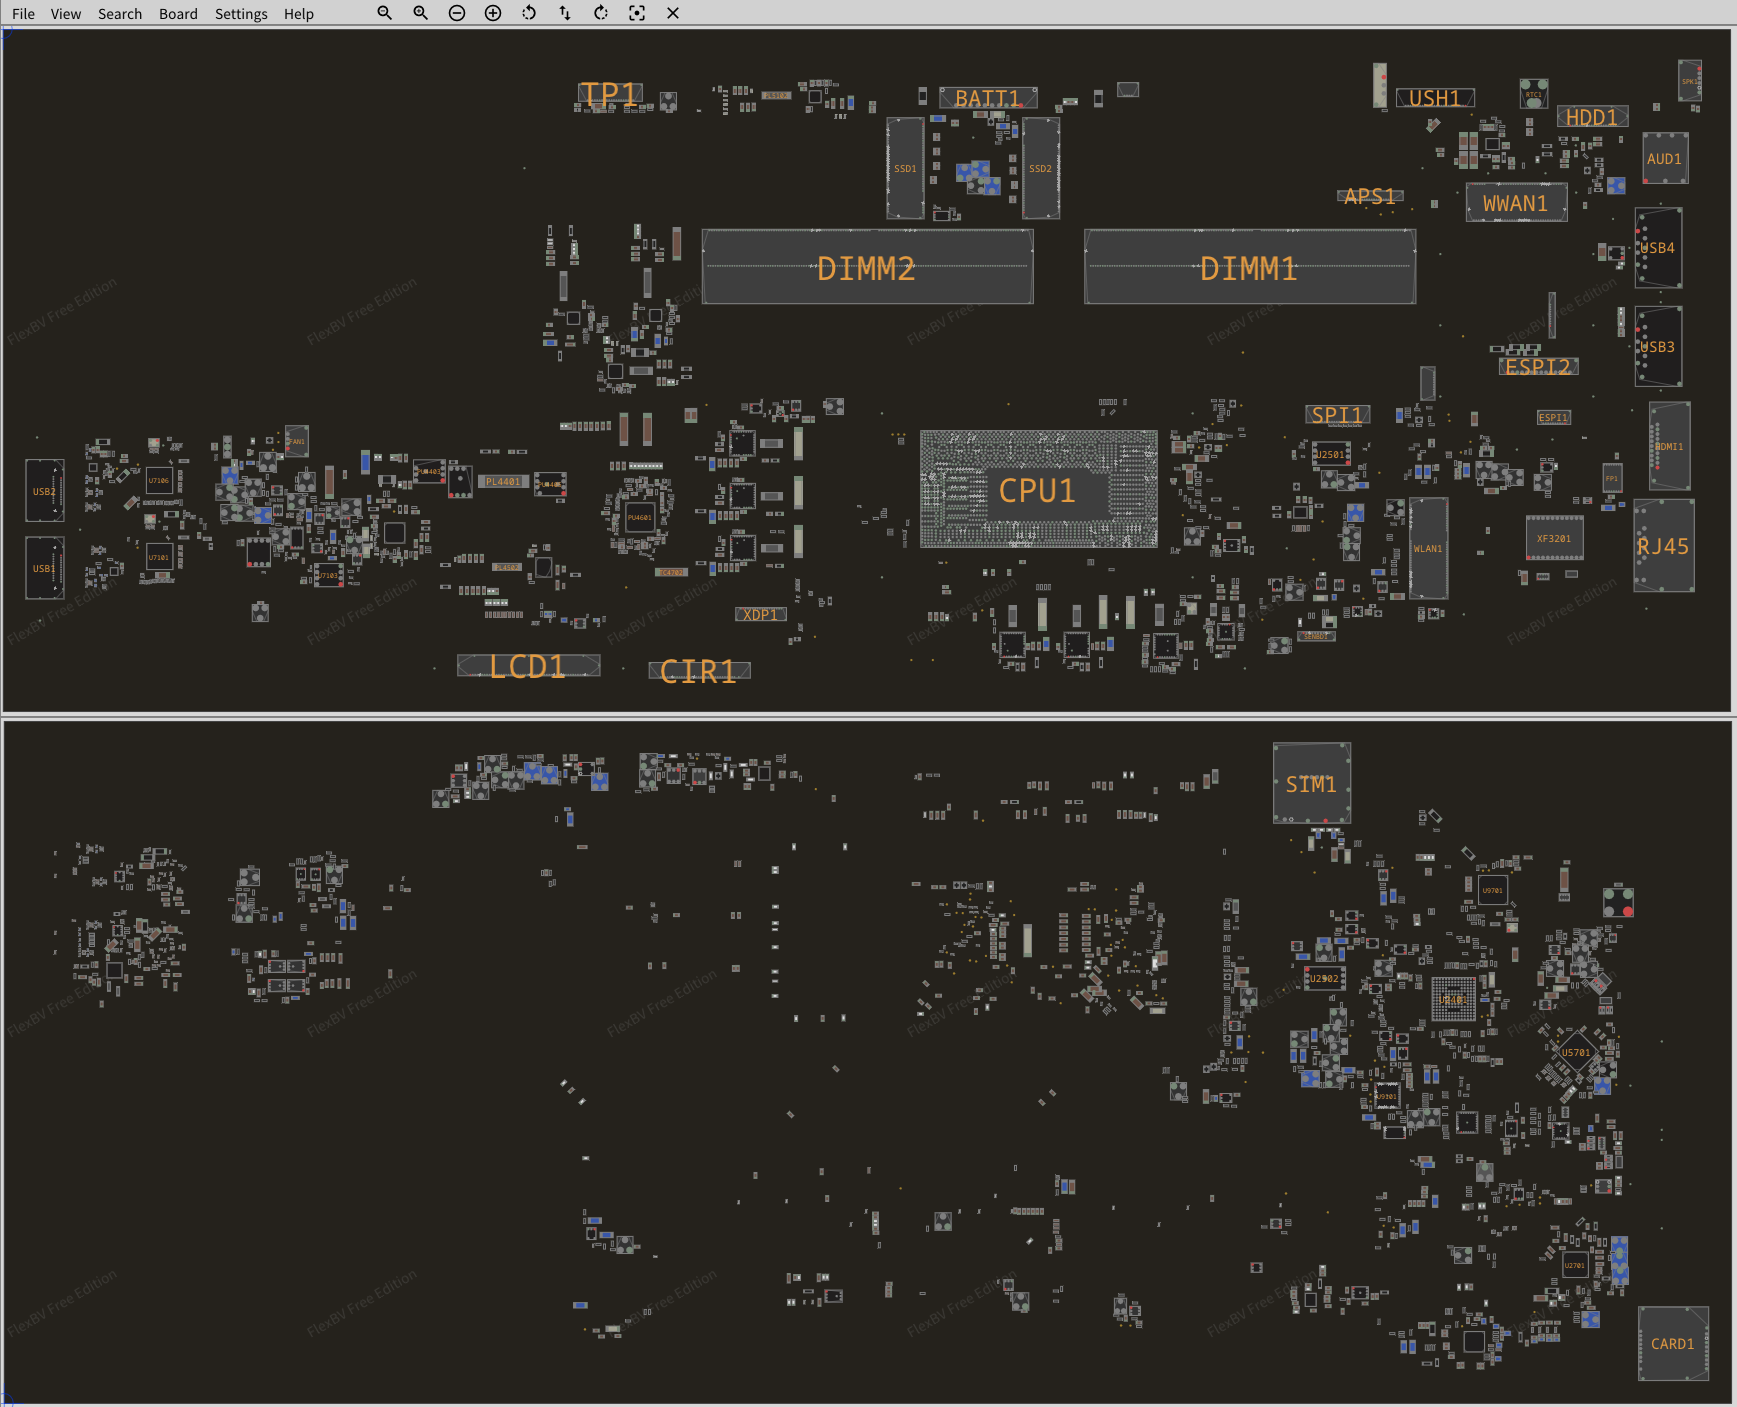Viewport: 1737px width, 1407px height.
Task: Select the CPU1 component on the board
Action: point(1038,490)
